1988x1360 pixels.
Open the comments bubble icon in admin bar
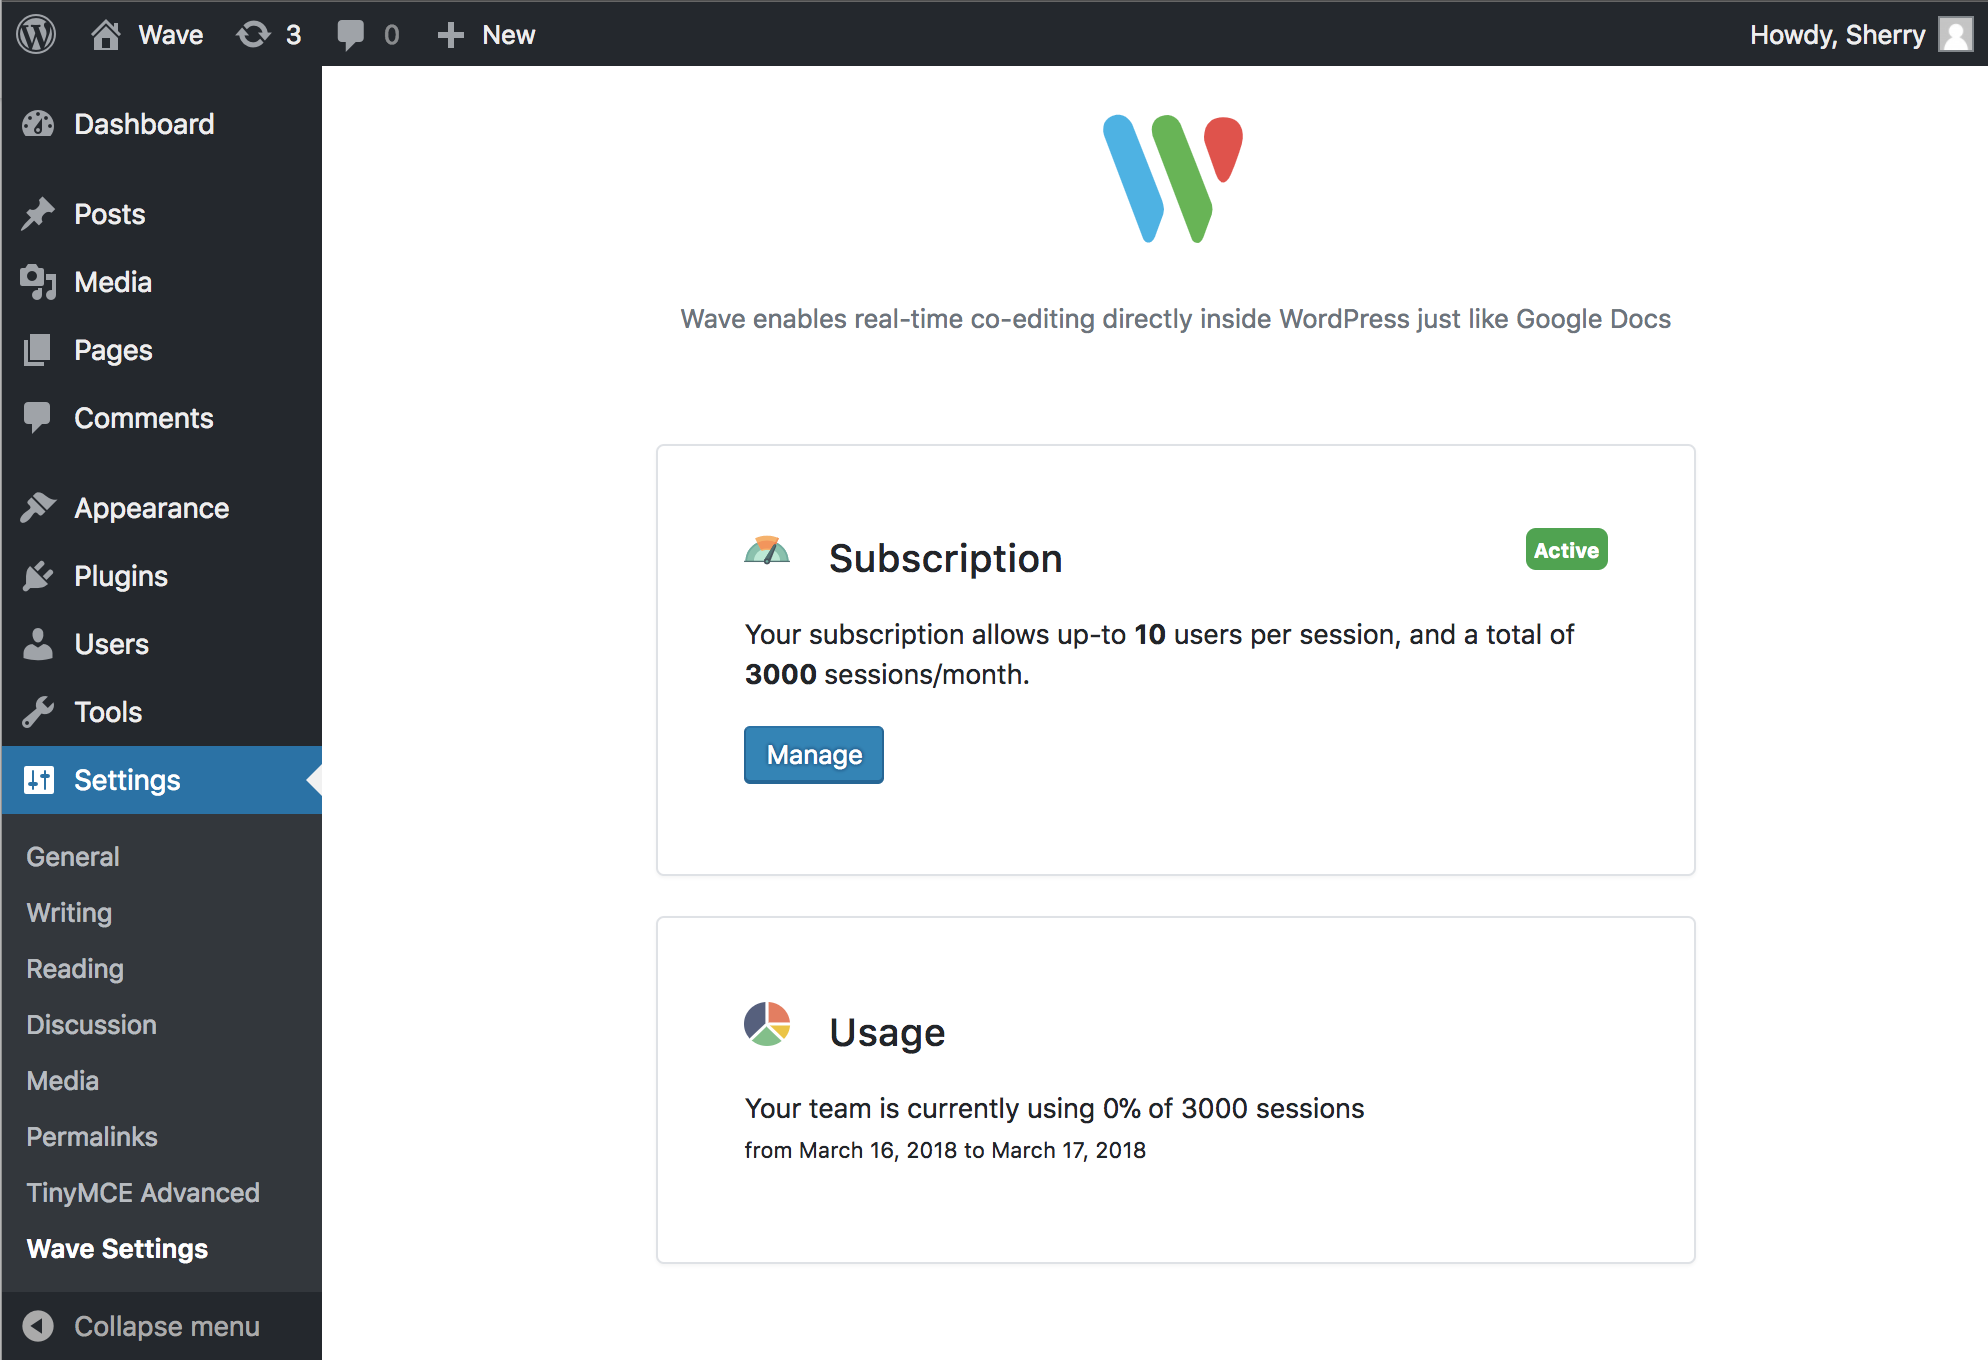click(350, 35)
